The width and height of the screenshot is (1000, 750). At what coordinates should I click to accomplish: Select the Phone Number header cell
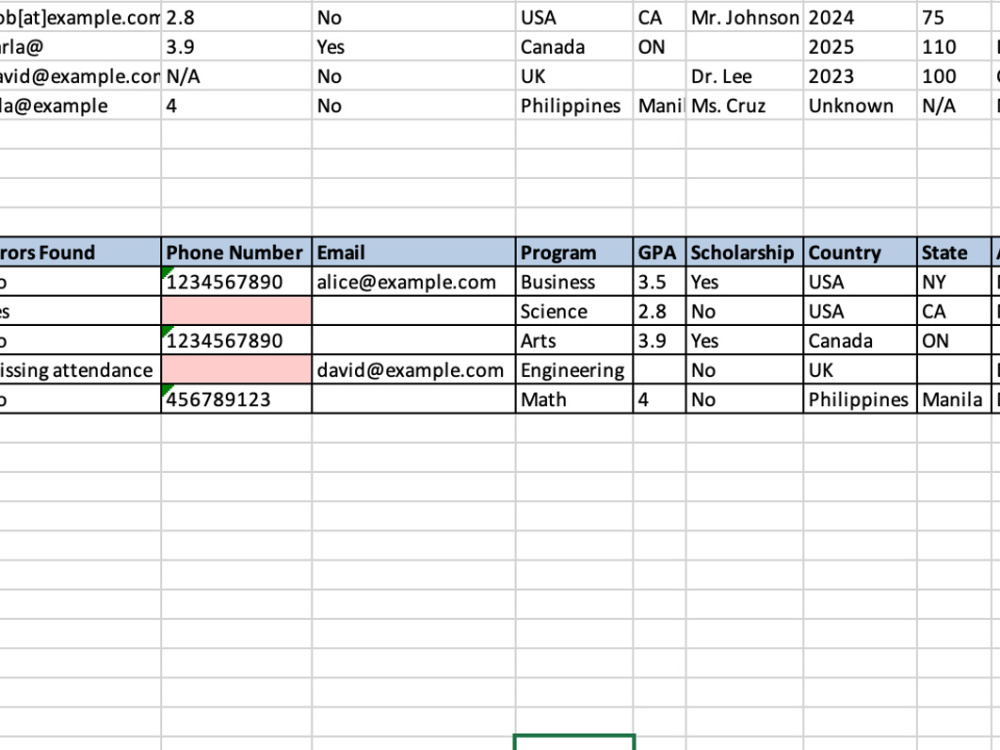click(237, 252)
